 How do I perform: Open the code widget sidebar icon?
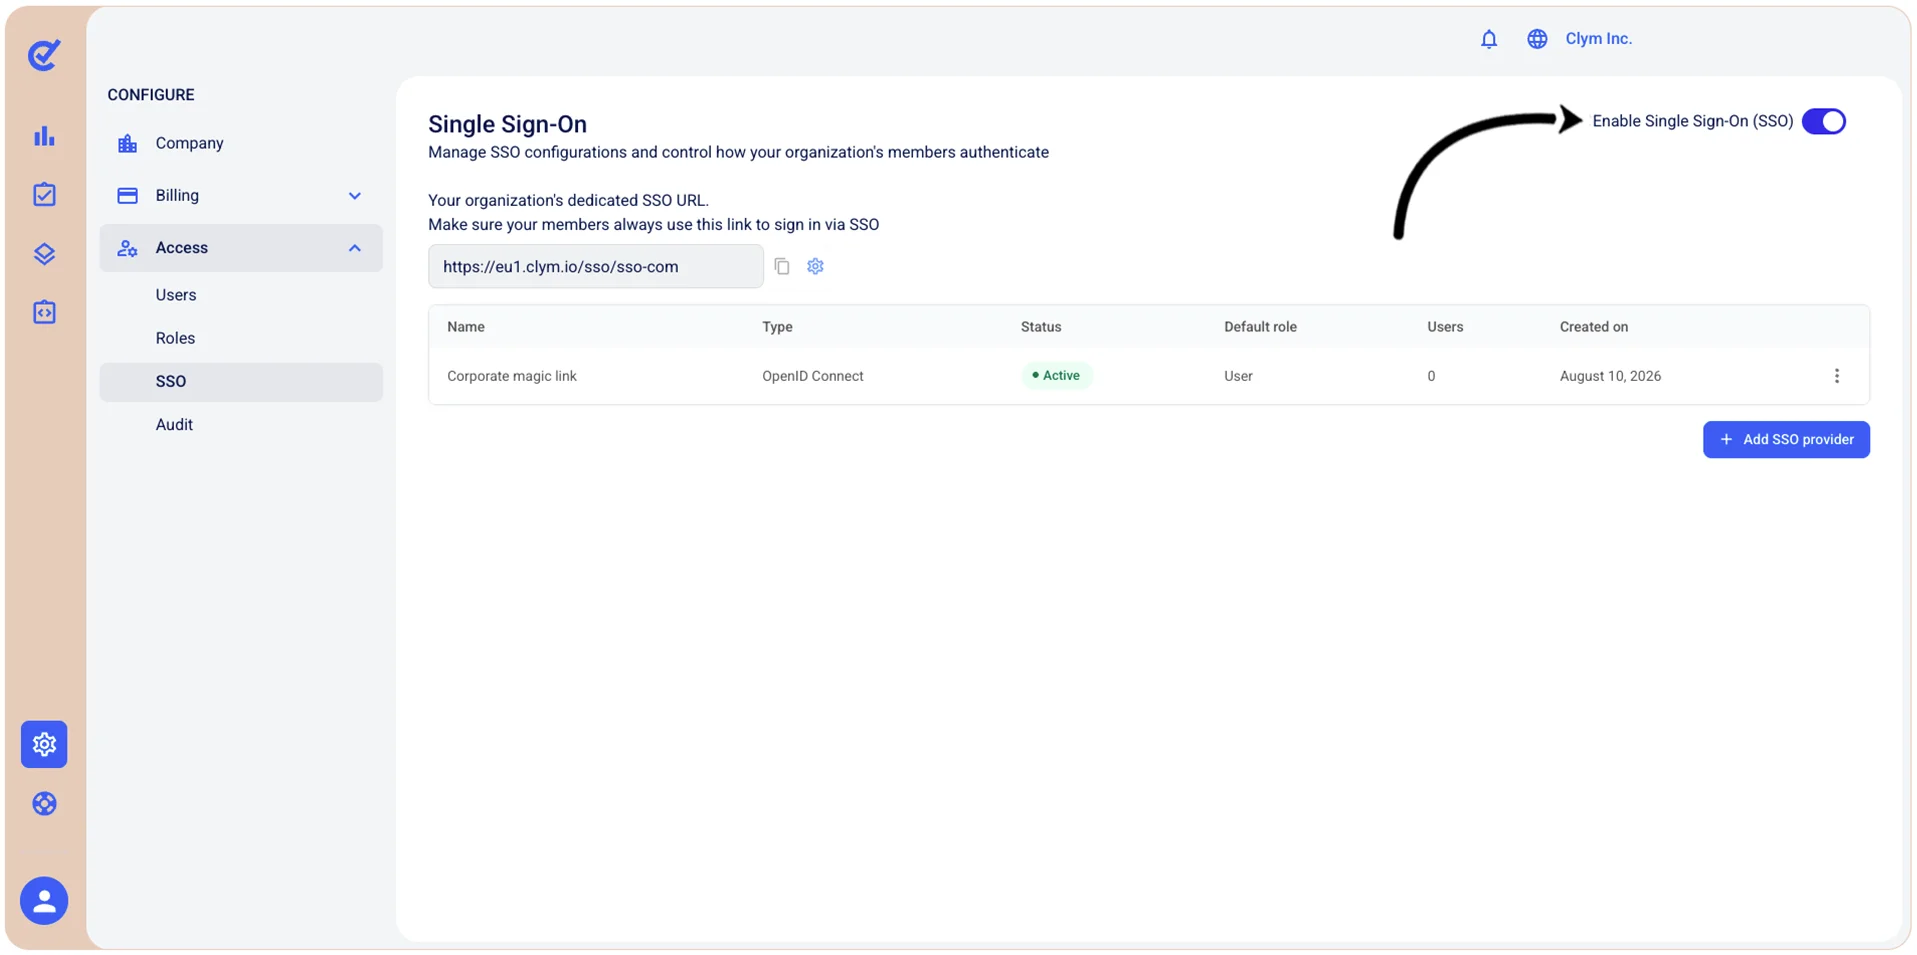(x=44, y=312)
